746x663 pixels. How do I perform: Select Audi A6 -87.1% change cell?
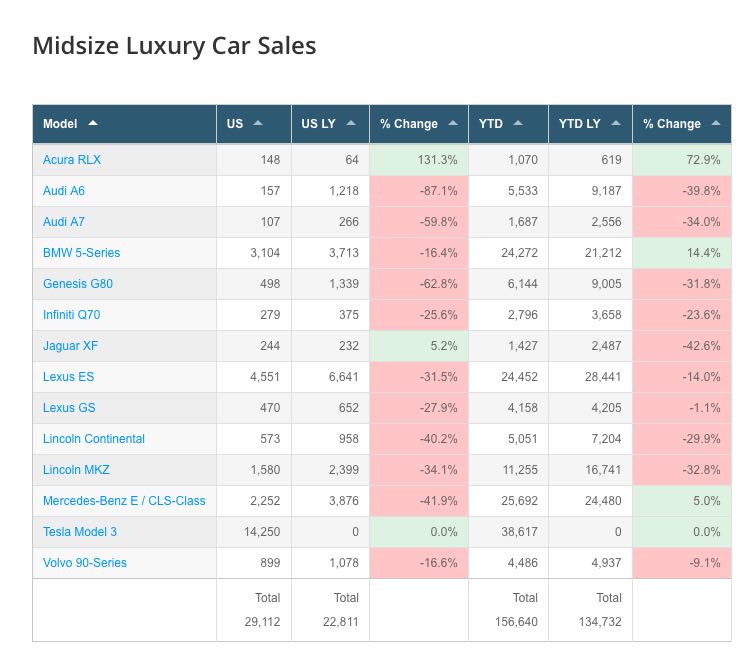click(x=419, y=191)
